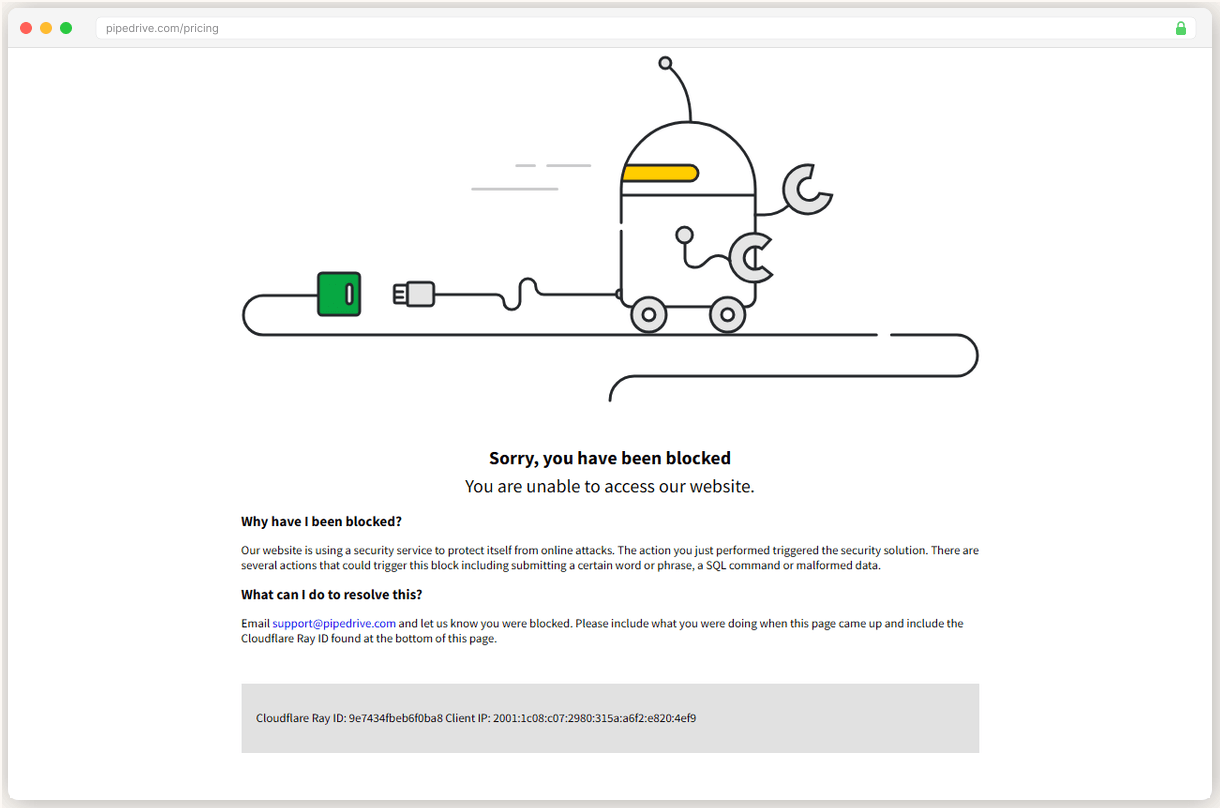1220x808 pixels.
Task: Open the support@pipedrive.com email link
Action: coord(334,623)
